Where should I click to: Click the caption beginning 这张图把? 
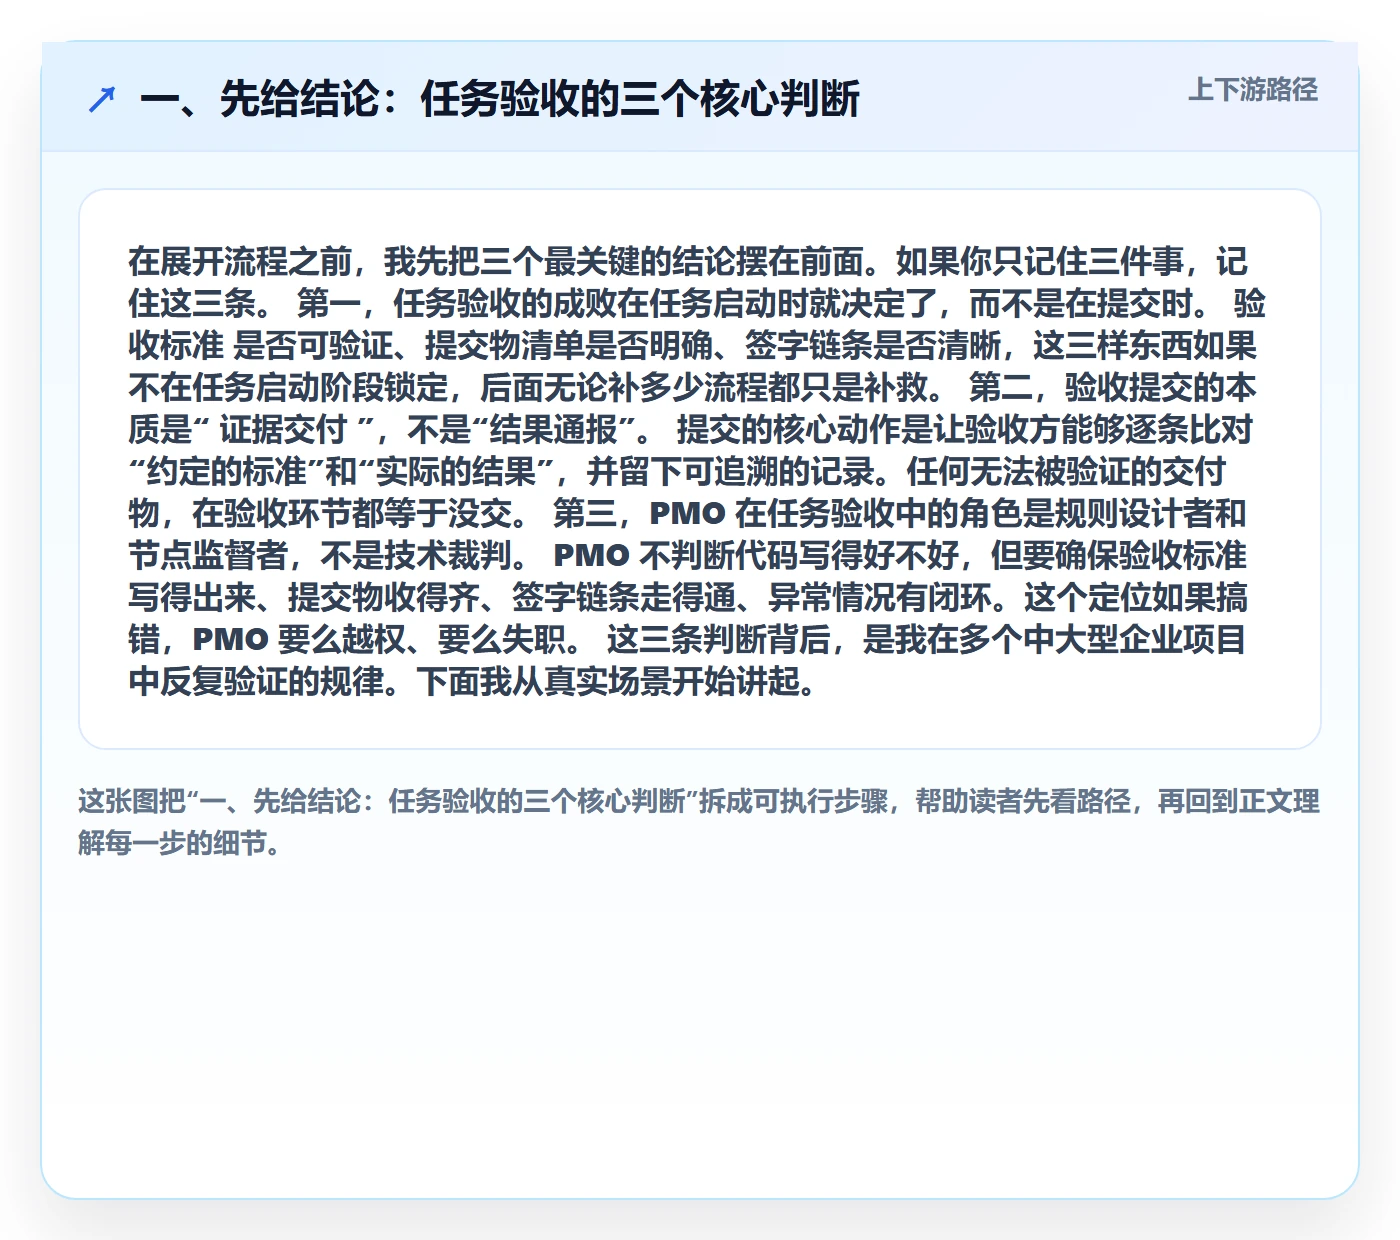699,822
